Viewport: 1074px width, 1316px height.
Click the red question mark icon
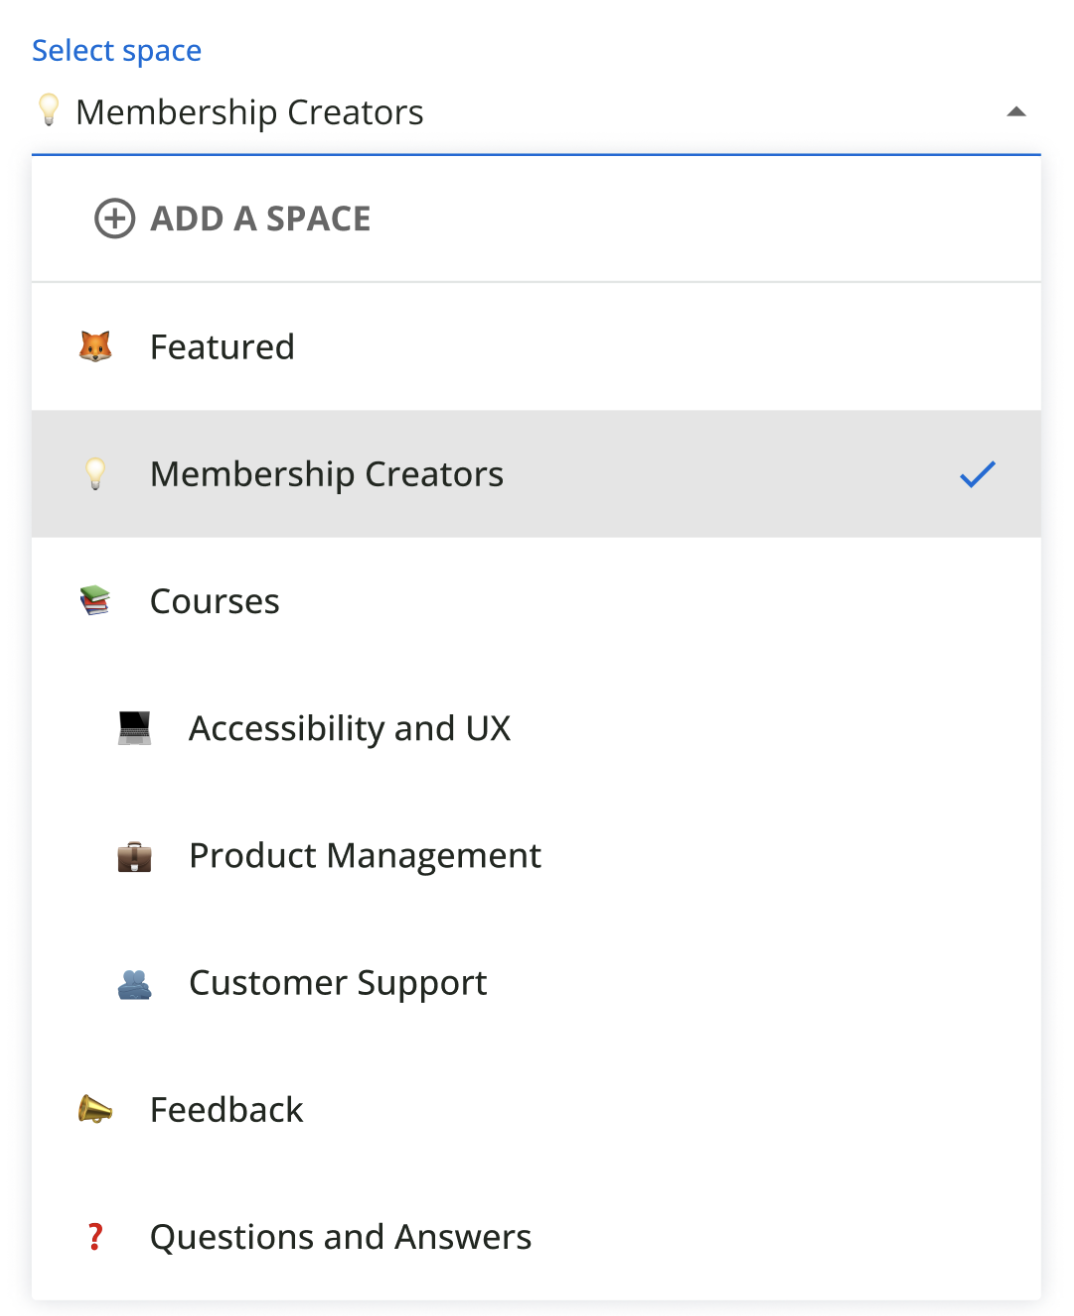(x=95, y=1237)
